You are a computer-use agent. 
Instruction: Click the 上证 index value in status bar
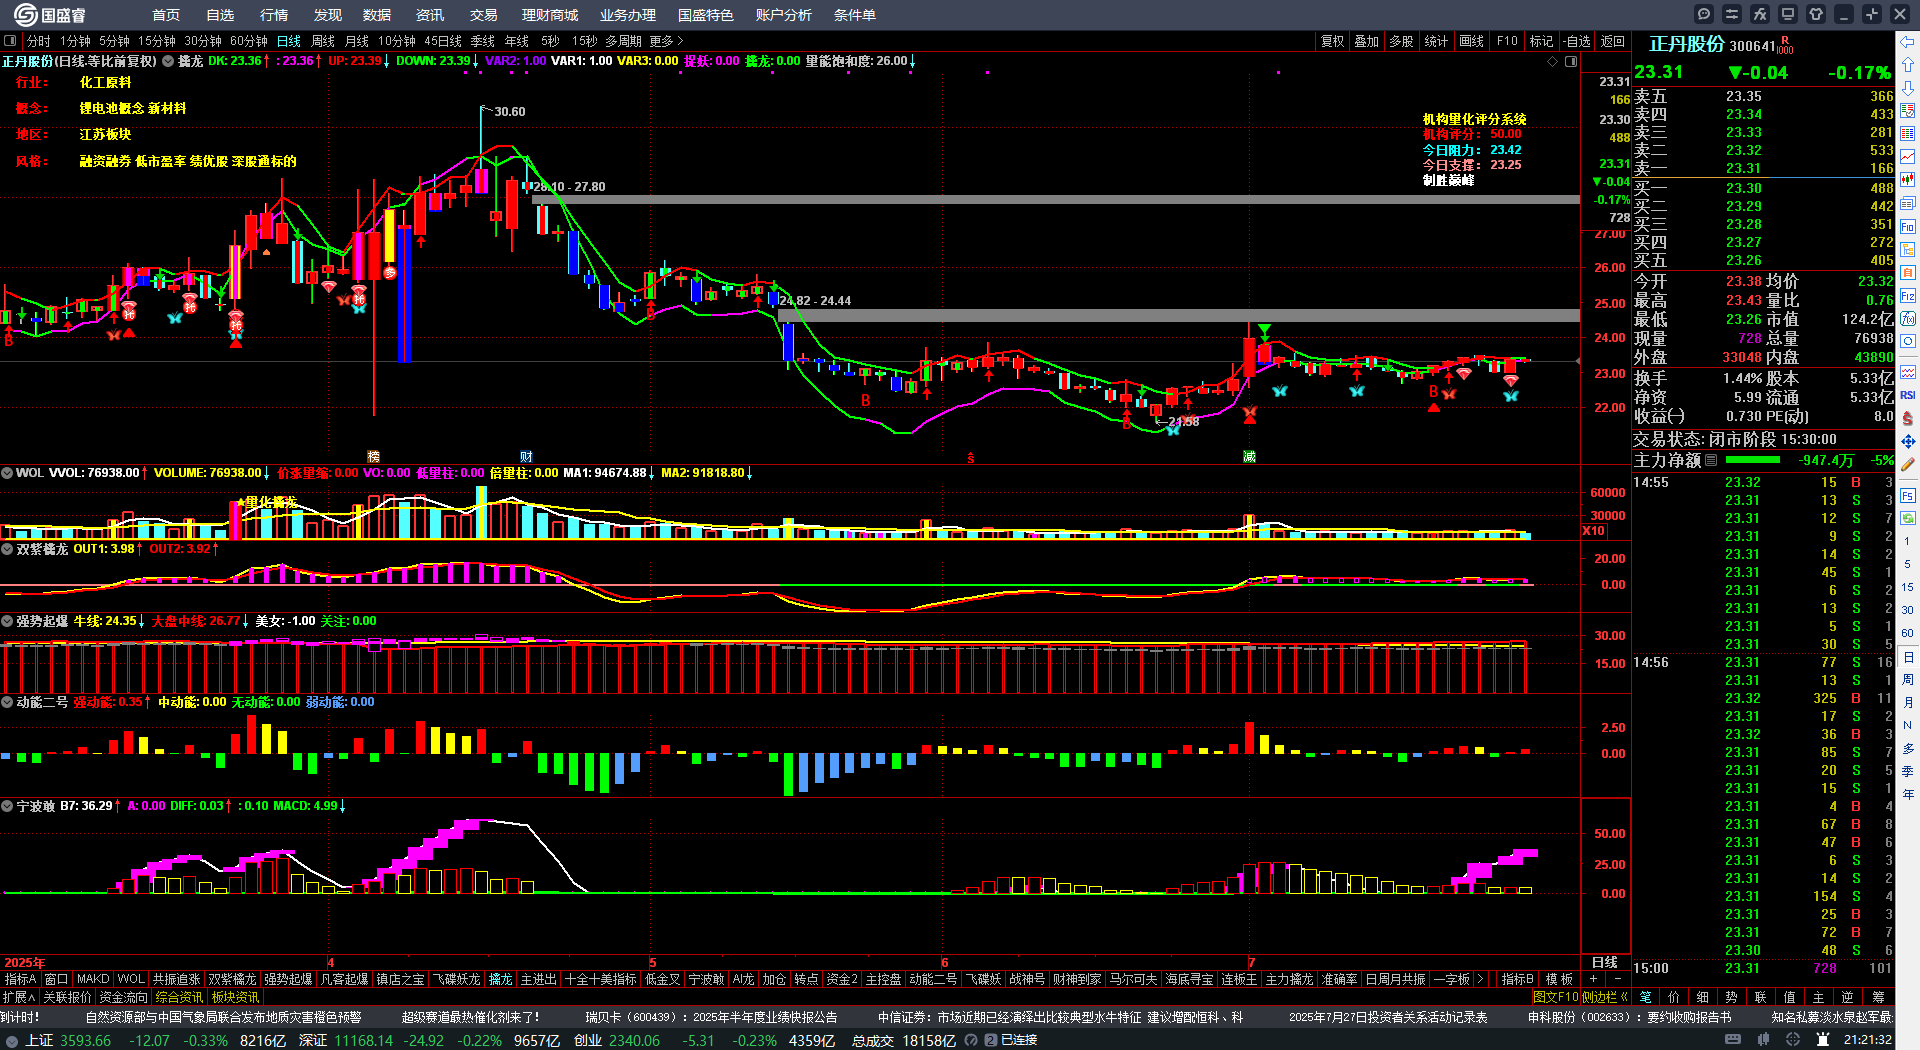coord(85,1040)
